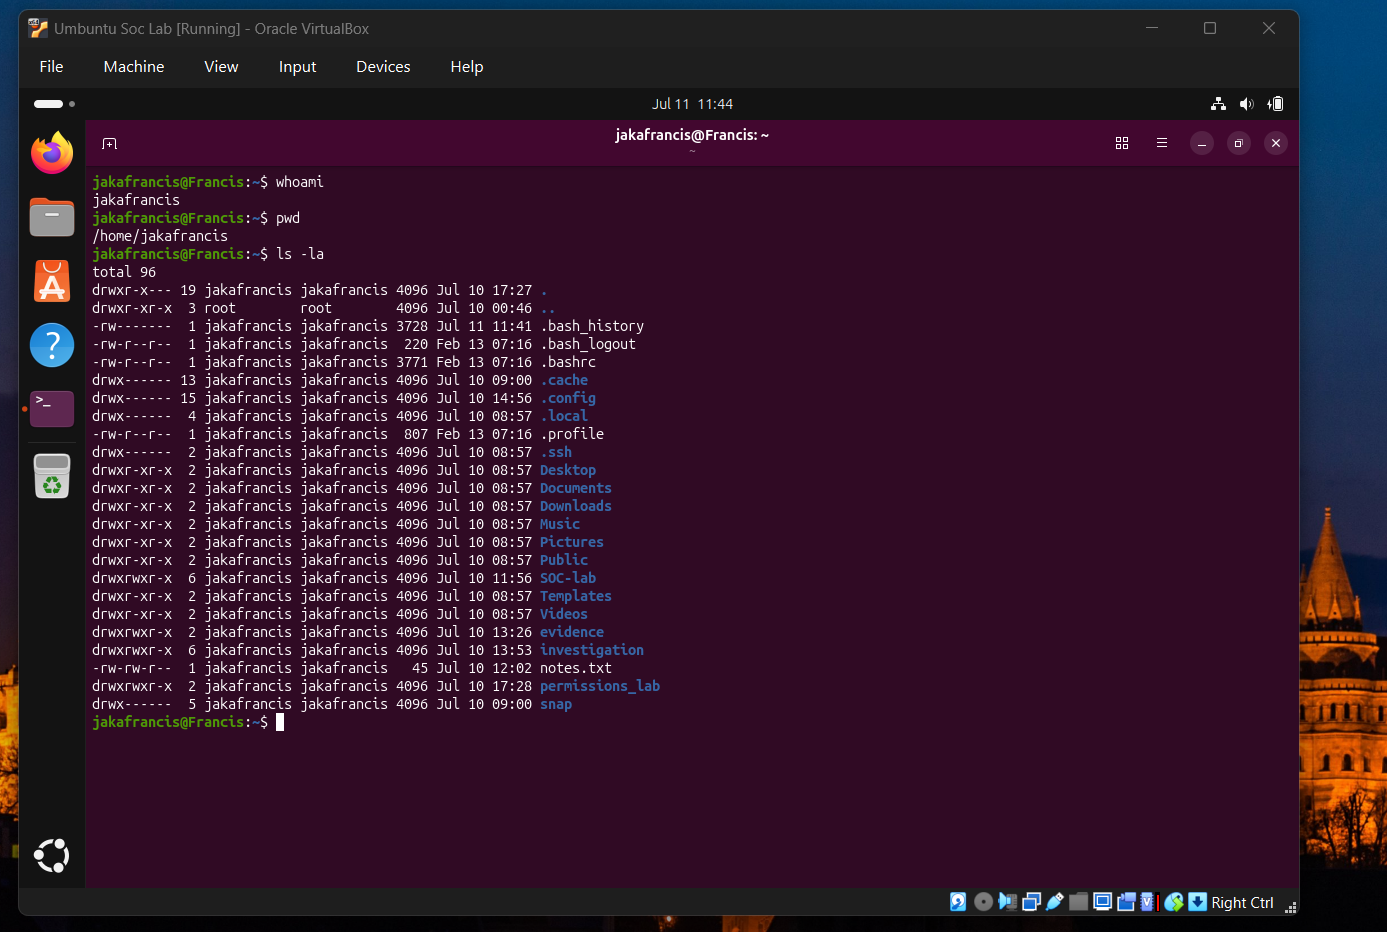1387x932 pixels.
Task: Click the VirtualBox shared folders status icon
Action: 1078,902
